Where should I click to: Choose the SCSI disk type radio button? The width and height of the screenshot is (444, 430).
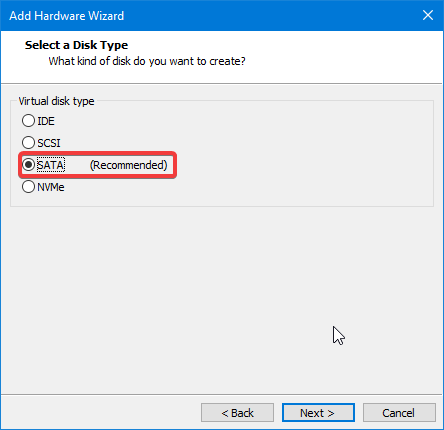click(x=28, y=143)
